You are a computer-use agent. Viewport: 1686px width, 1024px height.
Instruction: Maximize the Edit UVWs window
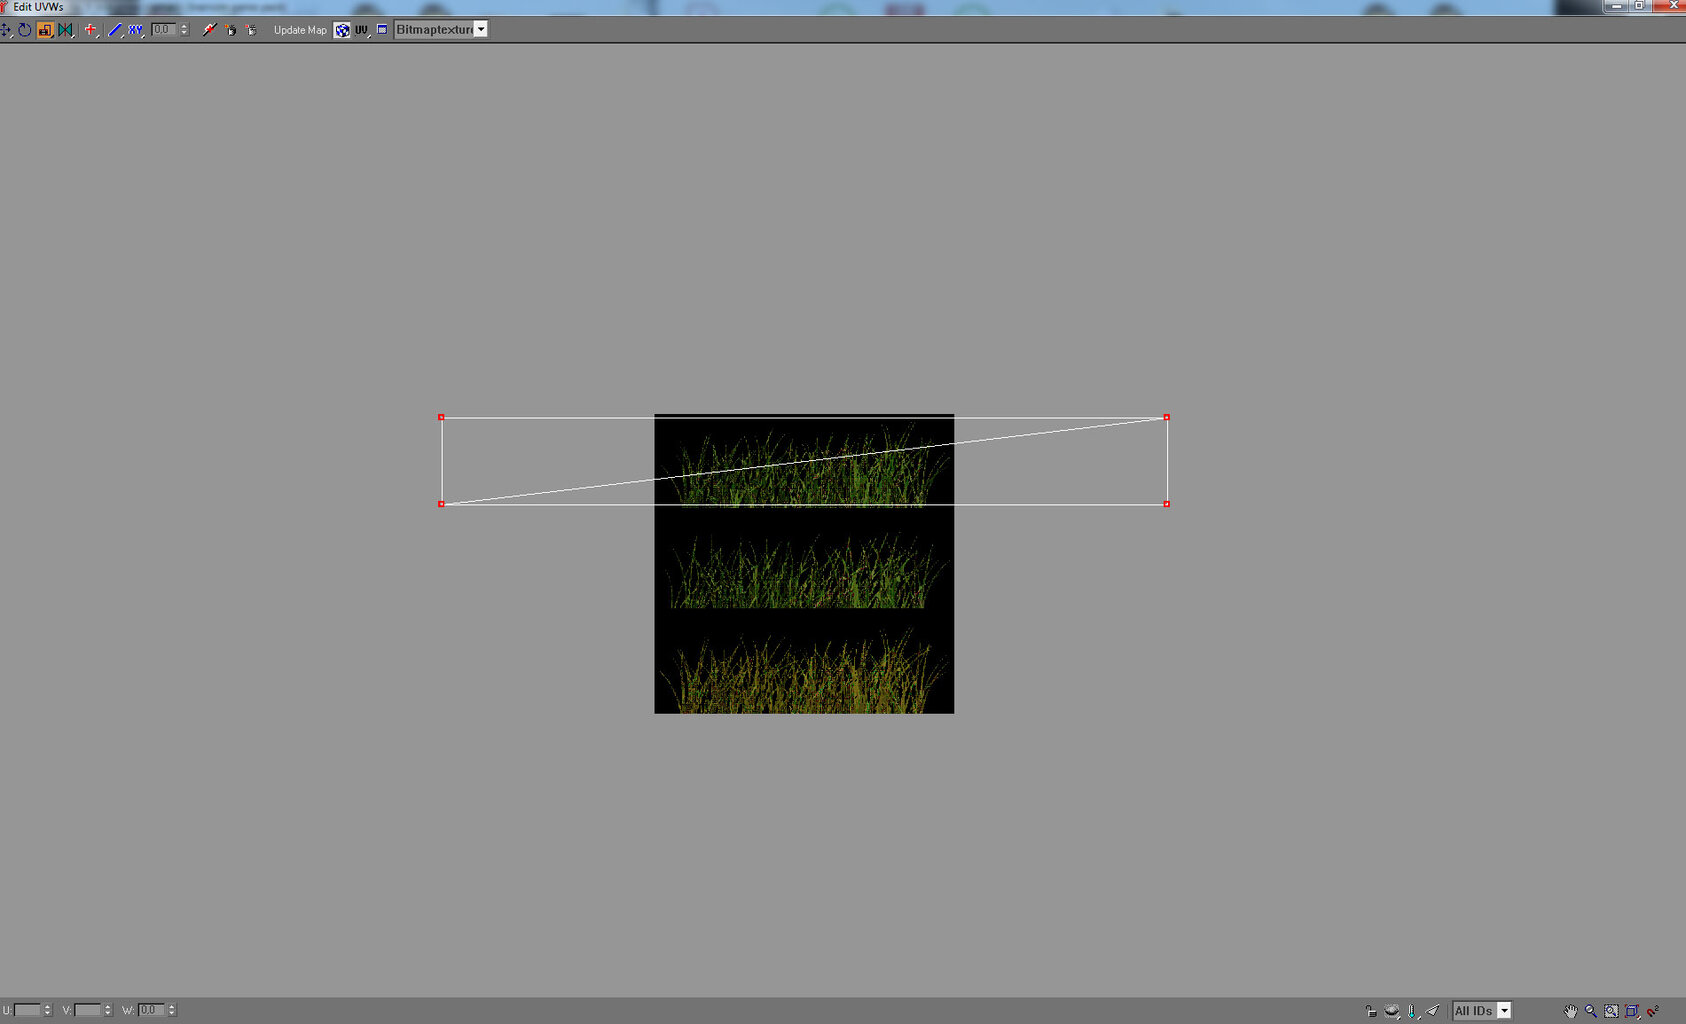[x=1640, y=5]
